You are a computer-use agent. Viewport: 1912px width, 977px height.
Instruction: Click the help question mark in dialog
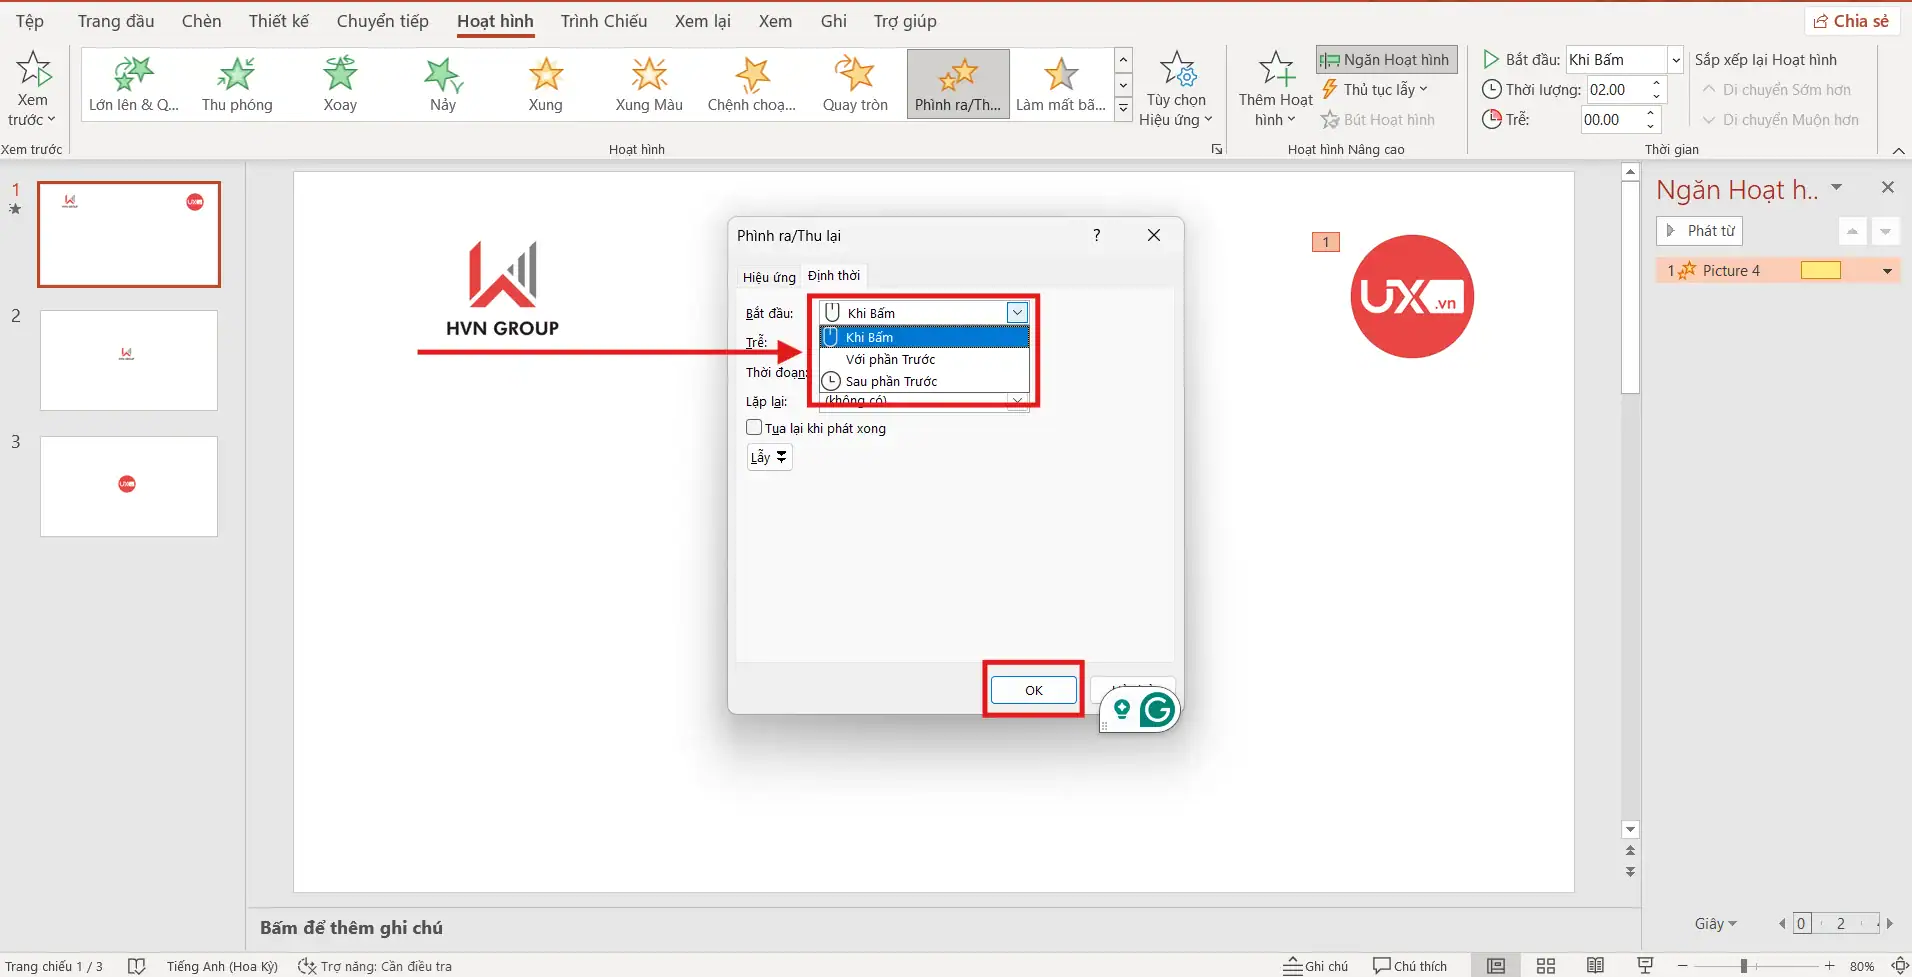[x=1097, y=235]
